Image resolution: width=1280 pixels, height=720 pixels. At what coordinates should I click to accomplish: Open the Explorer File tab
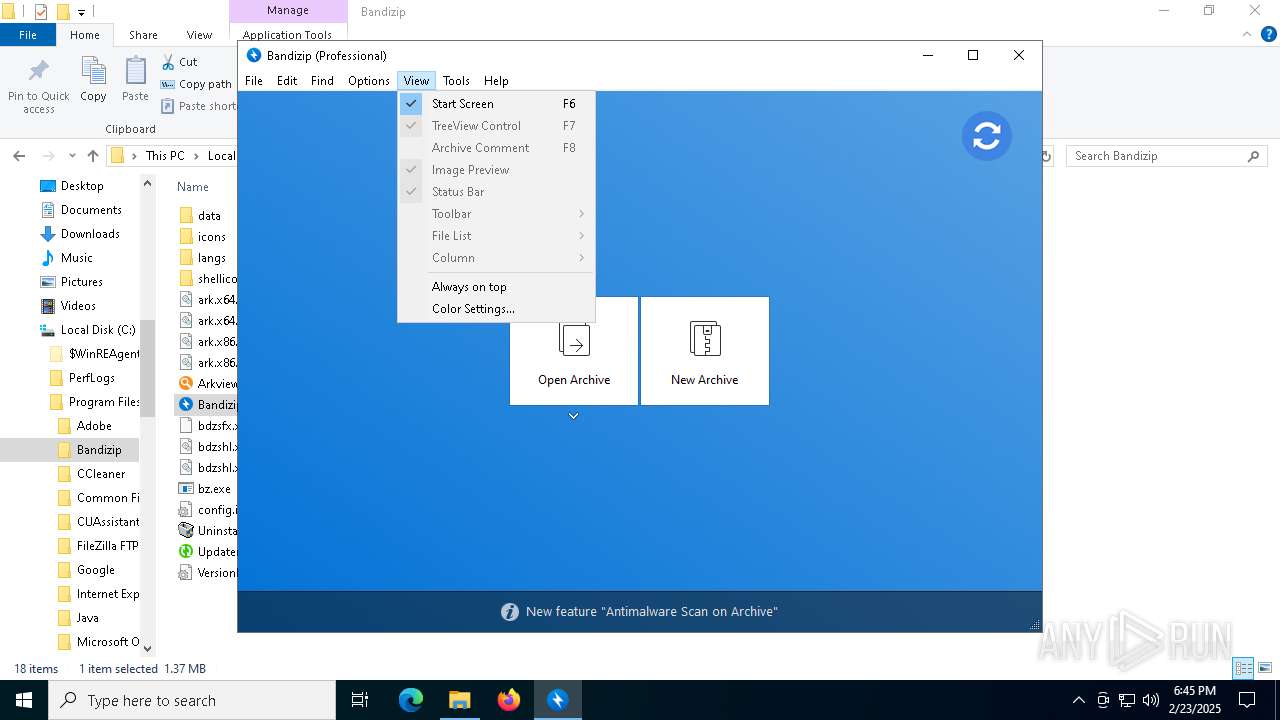[28, 35]
